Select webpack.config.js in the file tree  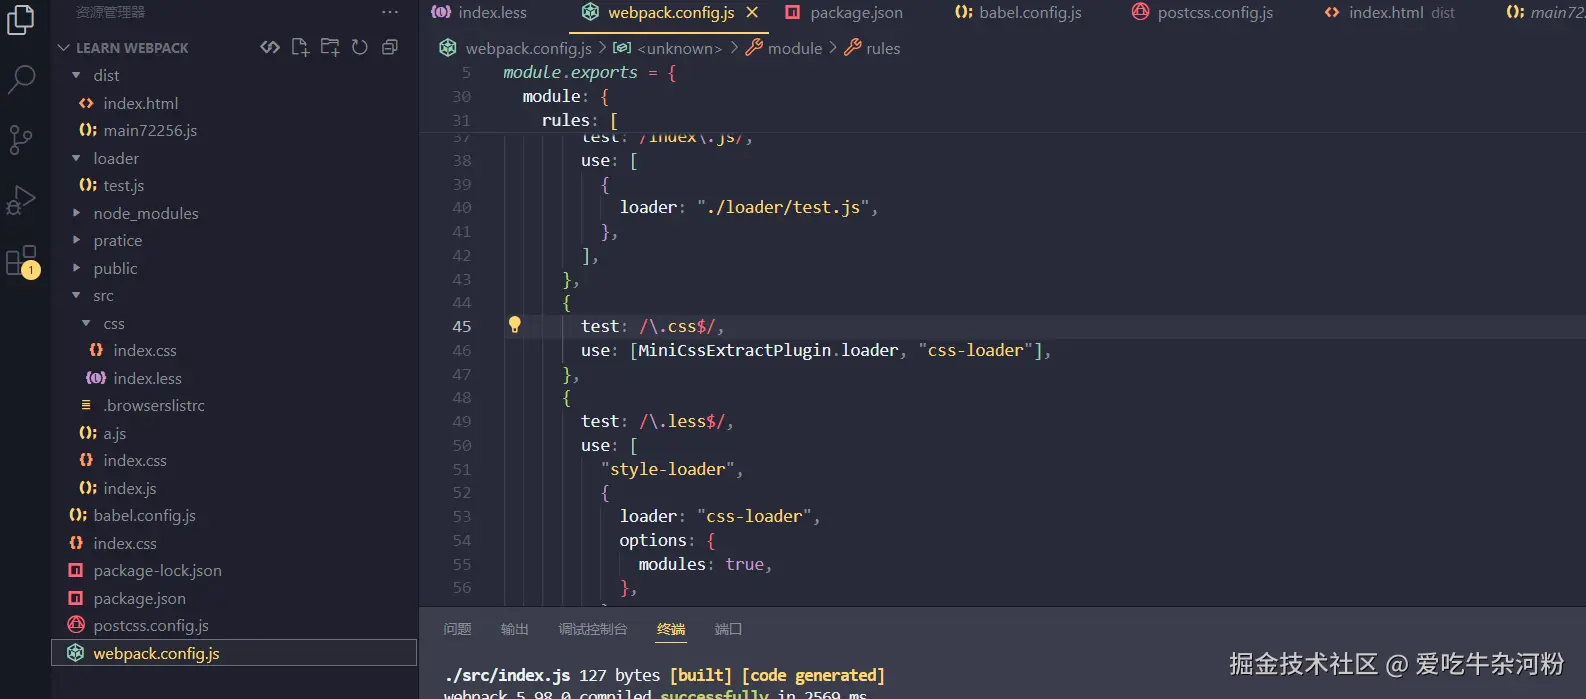[x=235, y=653]
